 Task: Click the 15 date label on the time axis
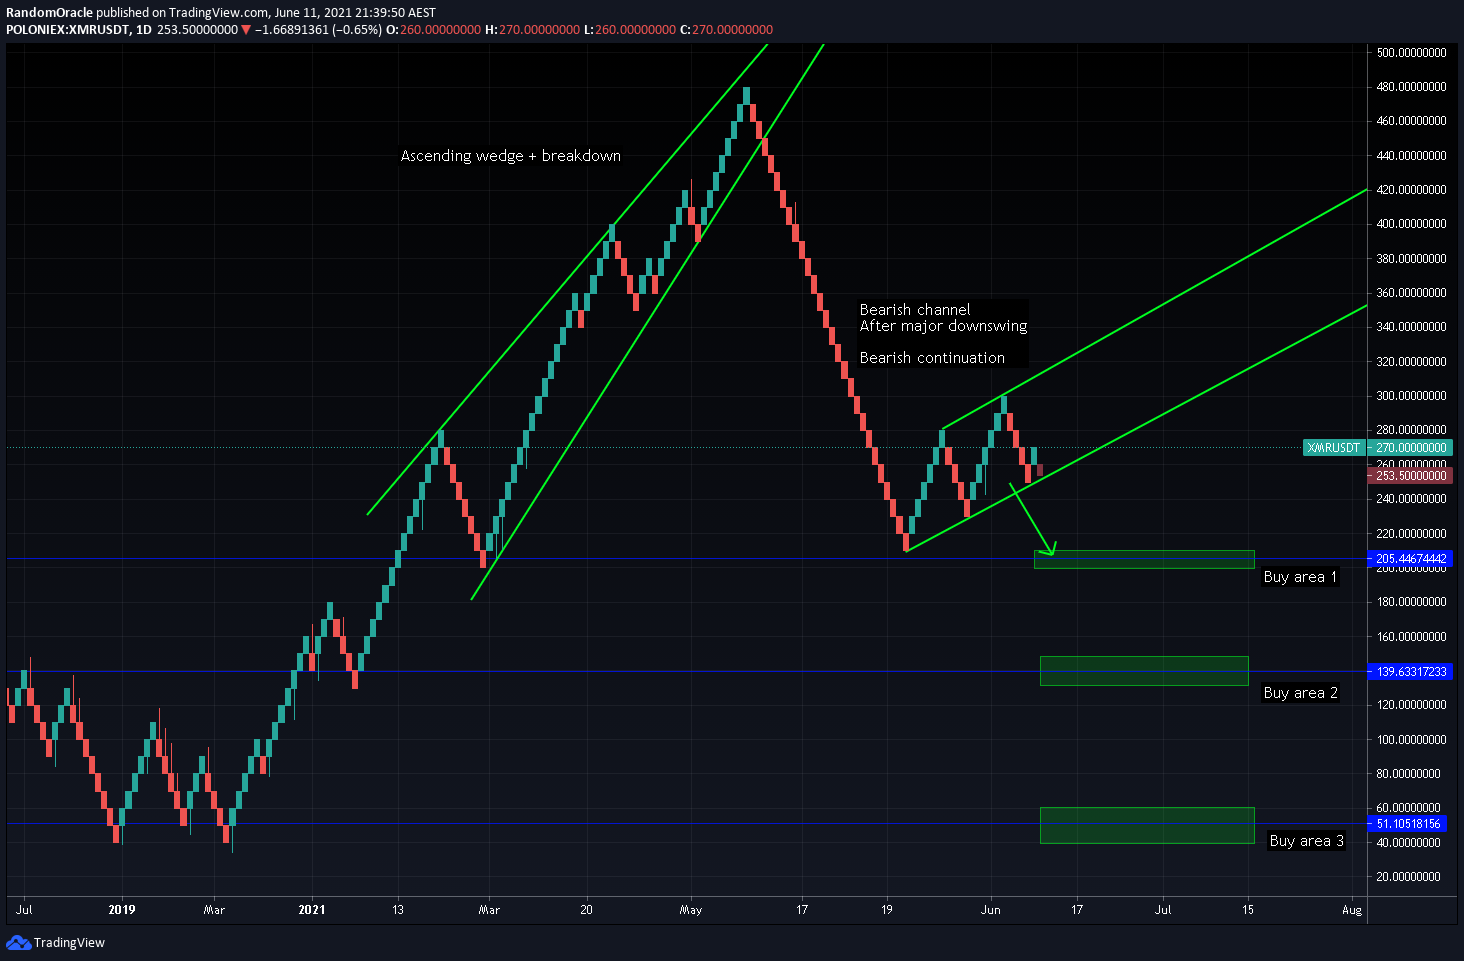(x=1248, y=910)
